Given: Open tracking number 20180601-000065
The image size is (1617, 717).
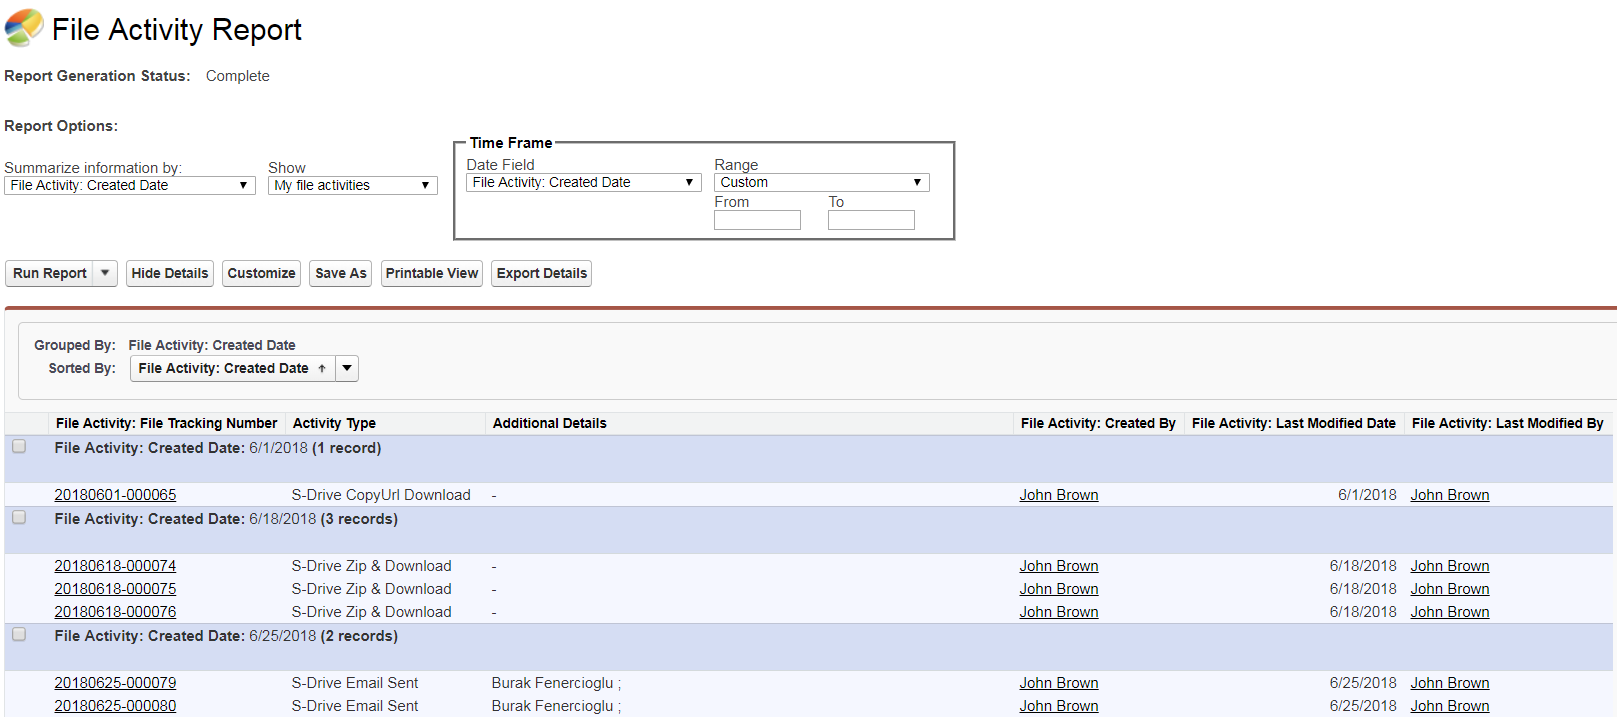Looking at the screenshot, I should (x=115, y=495).
